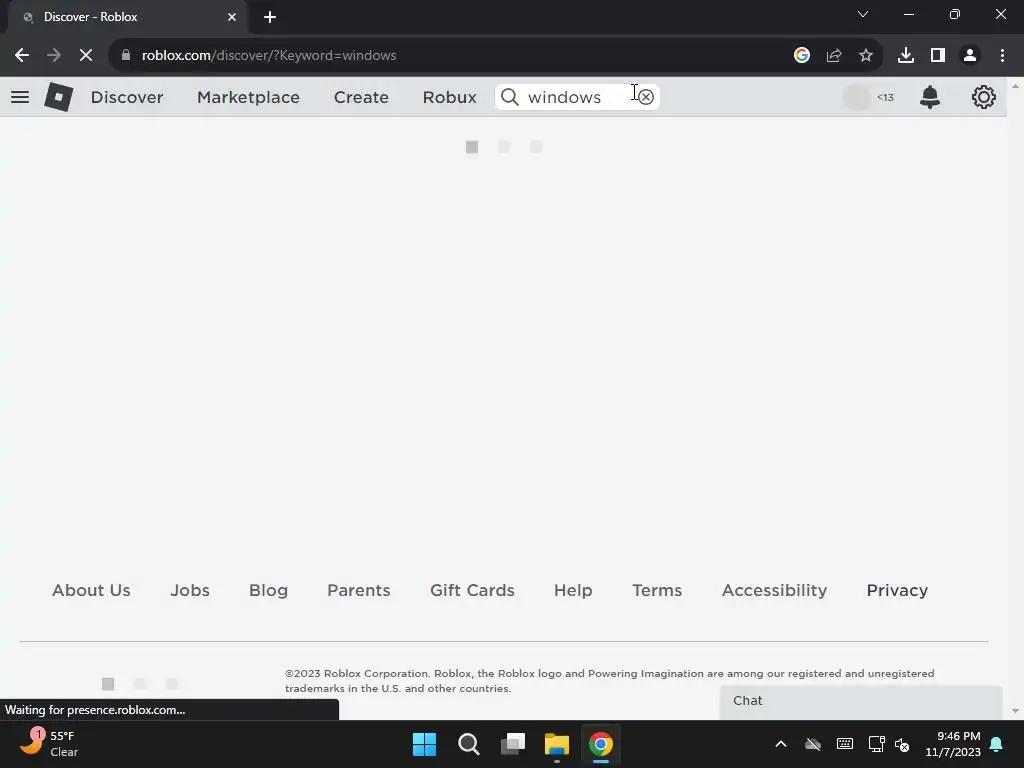Open Chrome downloads
1024x768 pixels.
click(x=906, y=56)
